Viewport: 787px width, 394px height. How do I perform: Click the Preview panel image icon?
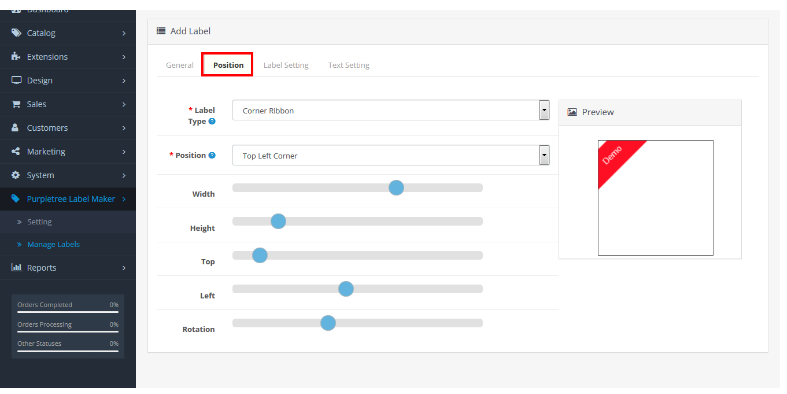tap(572, 112)
